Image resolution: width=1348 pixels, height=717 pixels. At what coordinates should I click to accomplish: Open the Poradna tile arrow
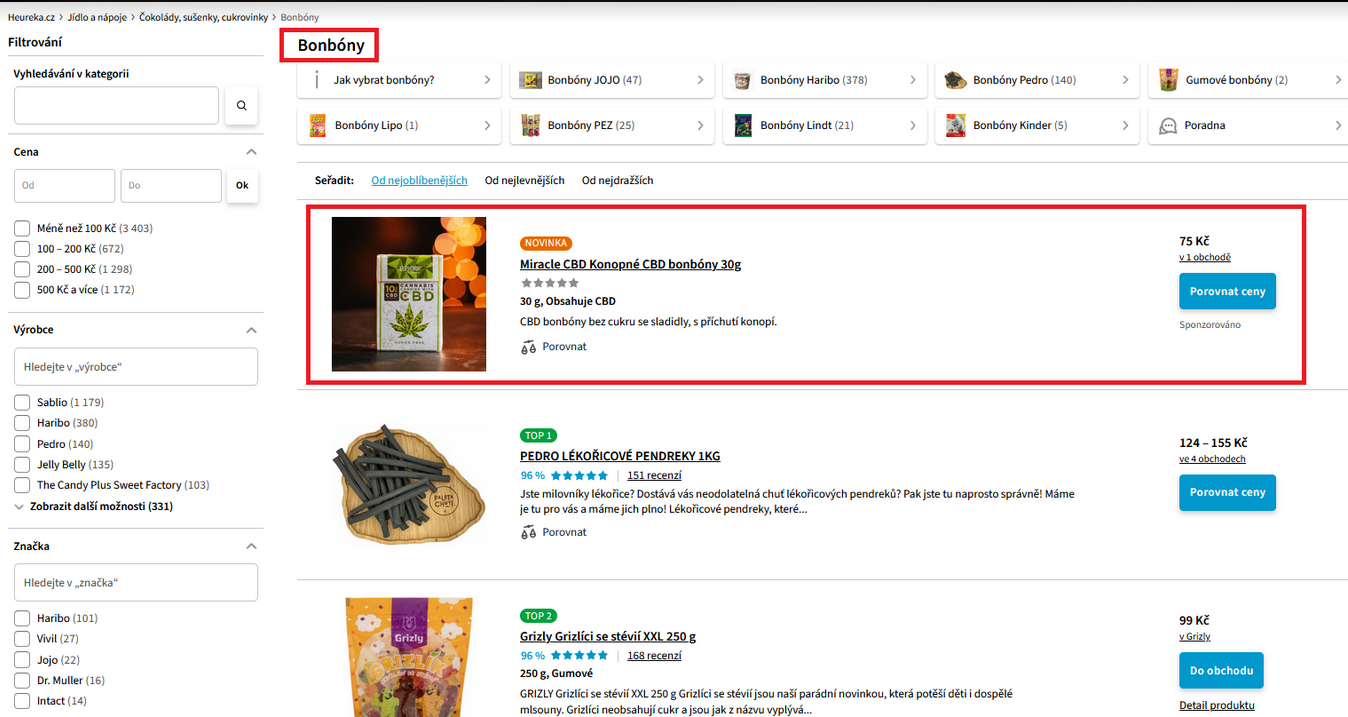click(x=1338, y=125)
